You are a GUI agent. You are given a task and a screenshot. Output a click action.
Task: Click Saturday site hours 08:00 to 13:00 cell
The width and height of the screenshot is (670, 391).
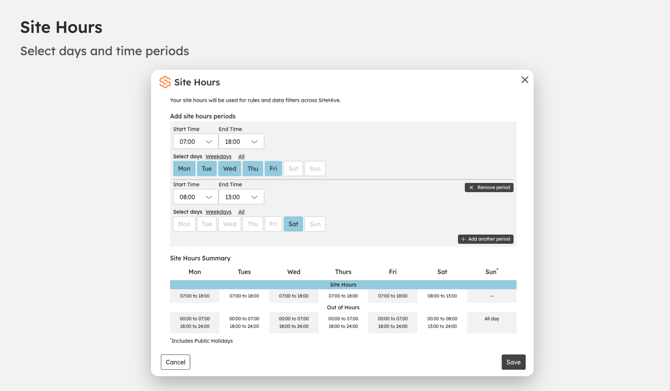tap(442, 296)
